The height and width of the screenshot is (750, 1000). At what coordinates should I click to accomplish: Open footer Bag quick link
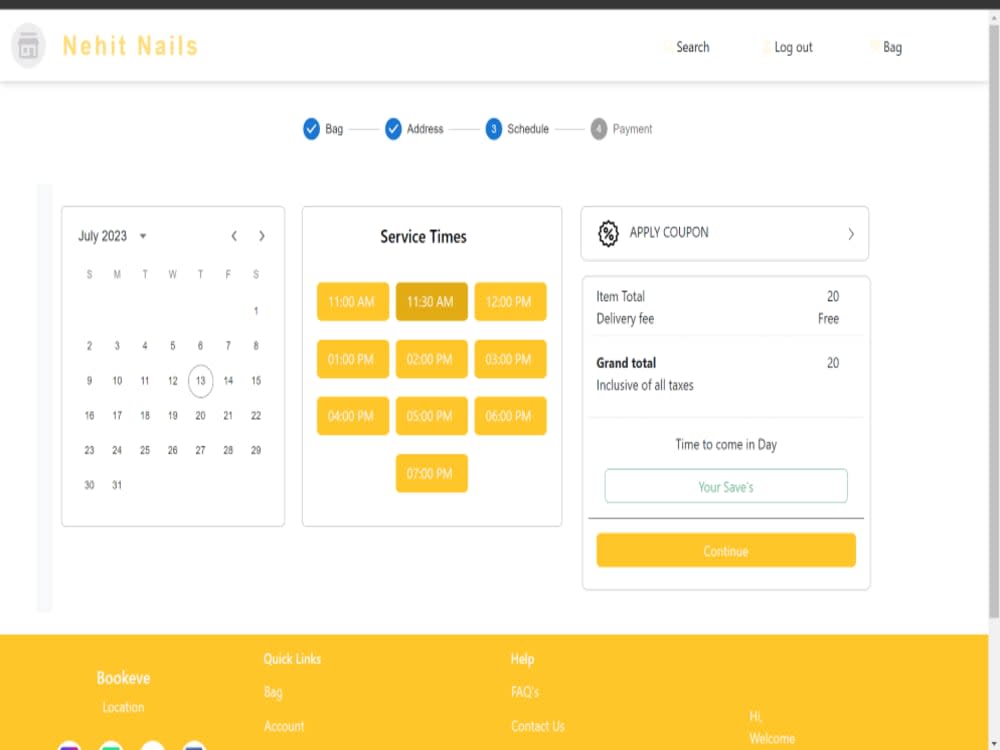coord(273,693)
